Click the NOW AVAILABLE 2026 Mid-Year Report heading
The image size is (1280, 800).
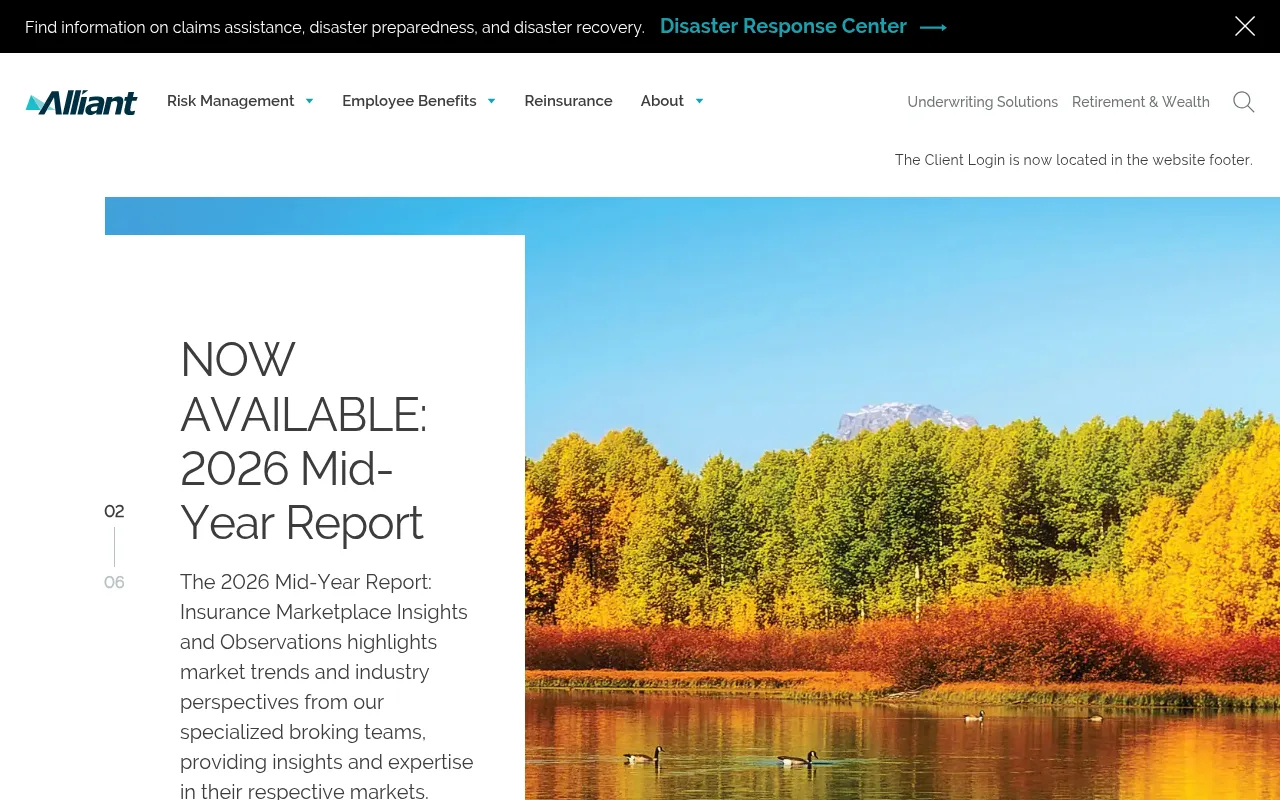tap(304, 441)
